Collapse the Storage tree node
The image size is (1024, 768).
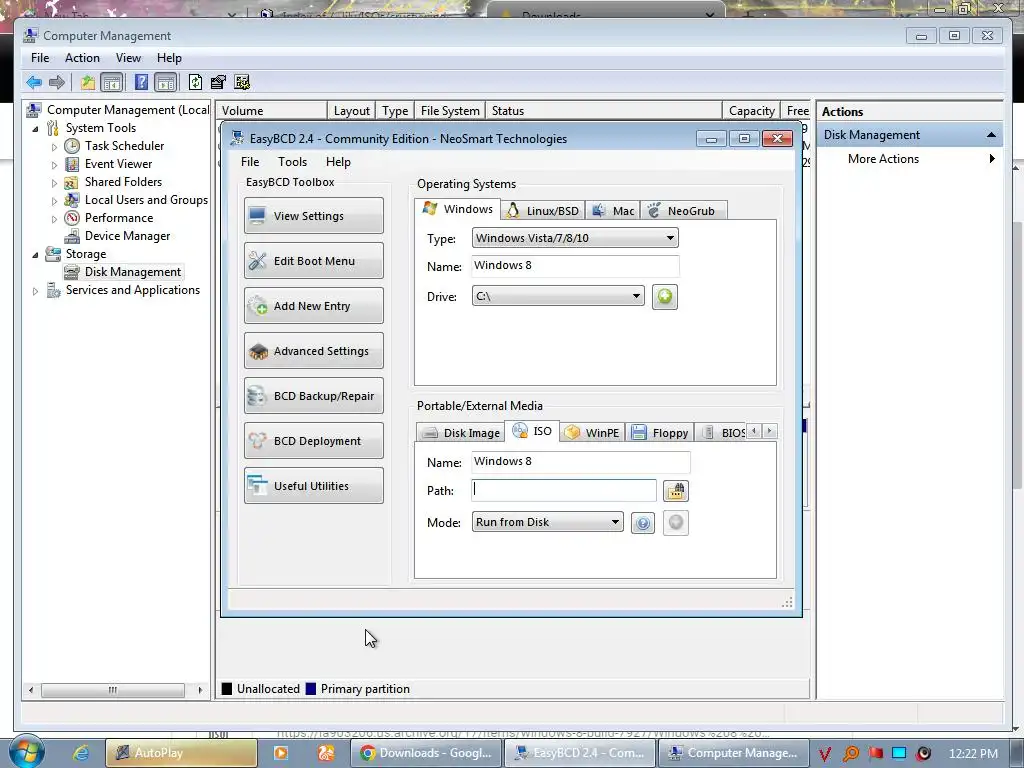click(x=35, y=255)
